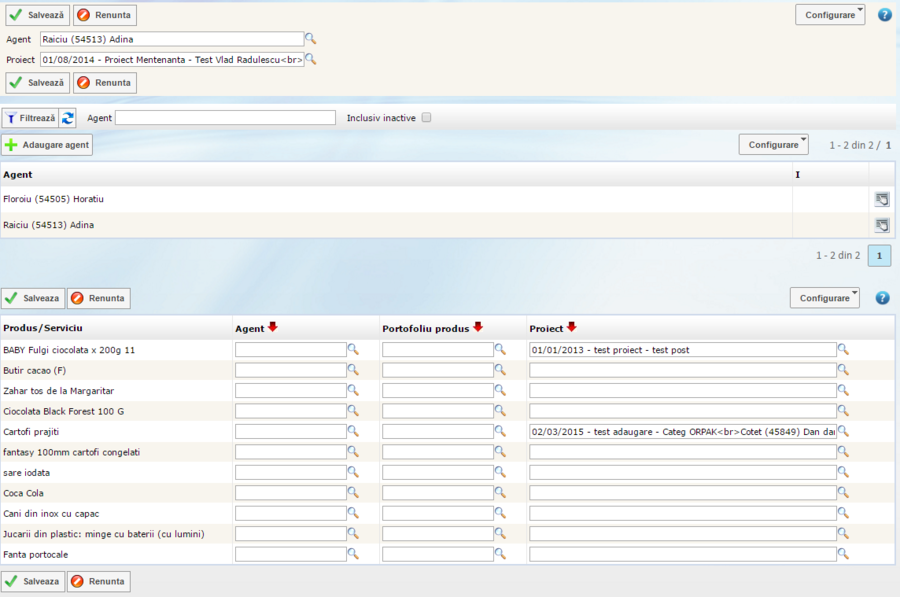The width and height of the screenshot is (900, 597).
Task: Open Configurare dropdown beside Adaugare agent
Action: coord(773,145)
